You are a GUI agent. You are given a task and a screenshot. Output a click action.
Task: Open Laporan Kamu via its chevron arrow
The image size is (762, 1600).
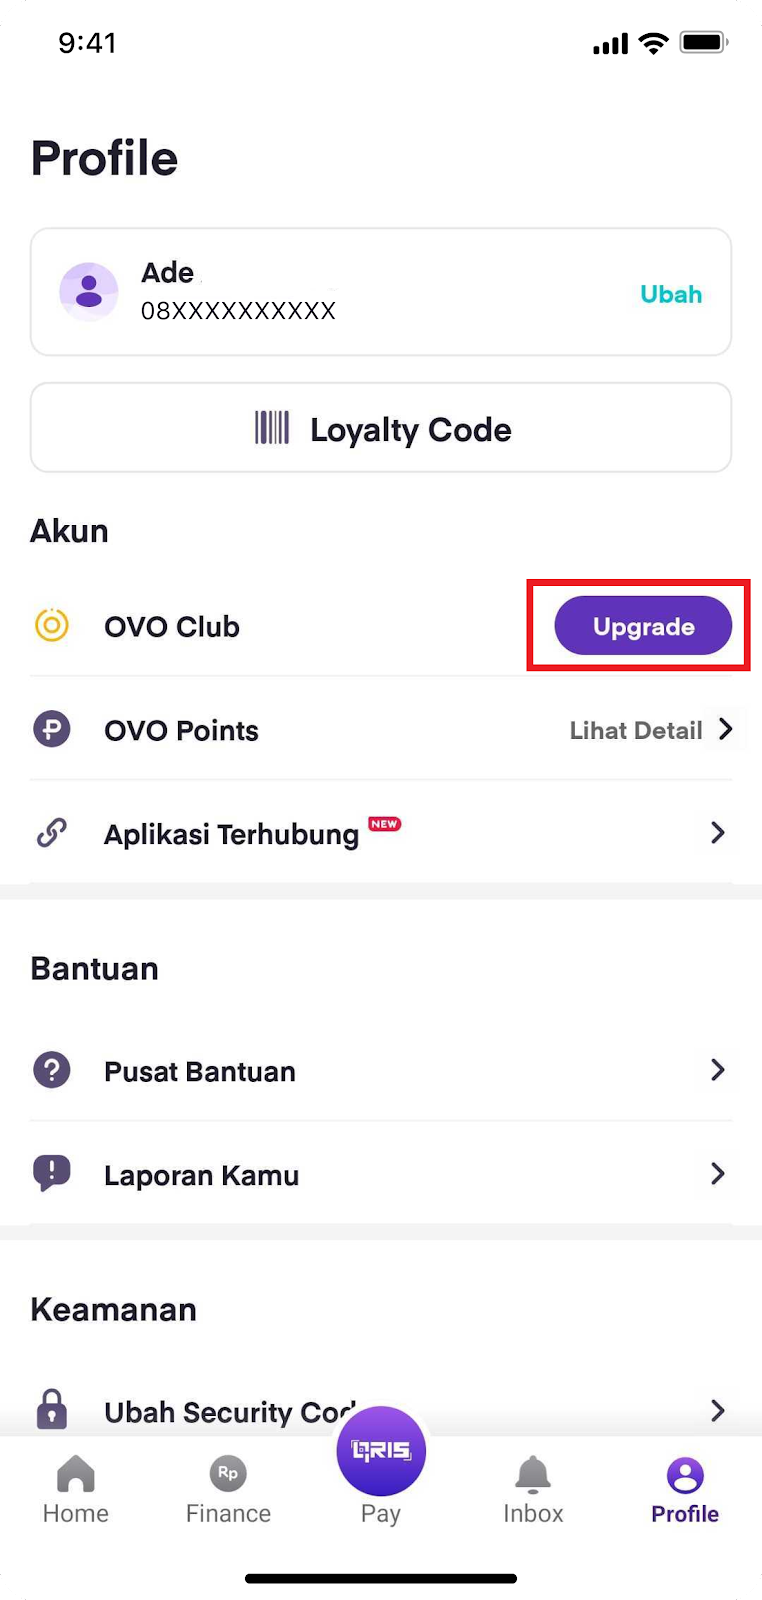click(718, 1173)
